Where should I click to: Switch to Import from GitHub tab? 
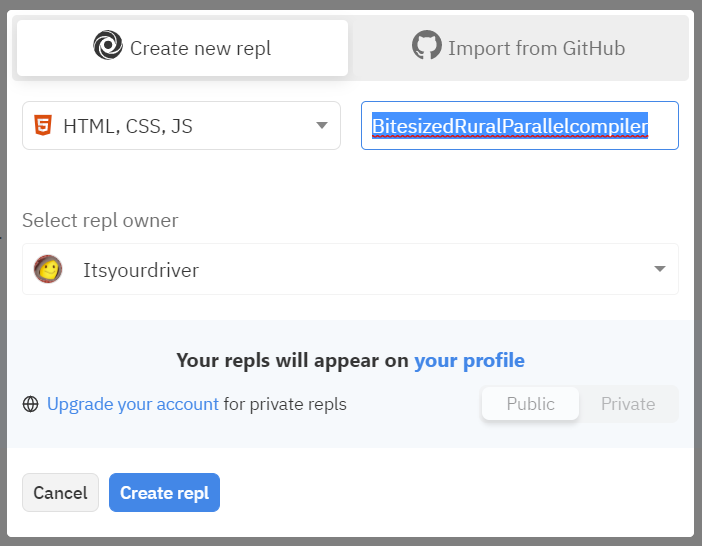coord(519,48)
